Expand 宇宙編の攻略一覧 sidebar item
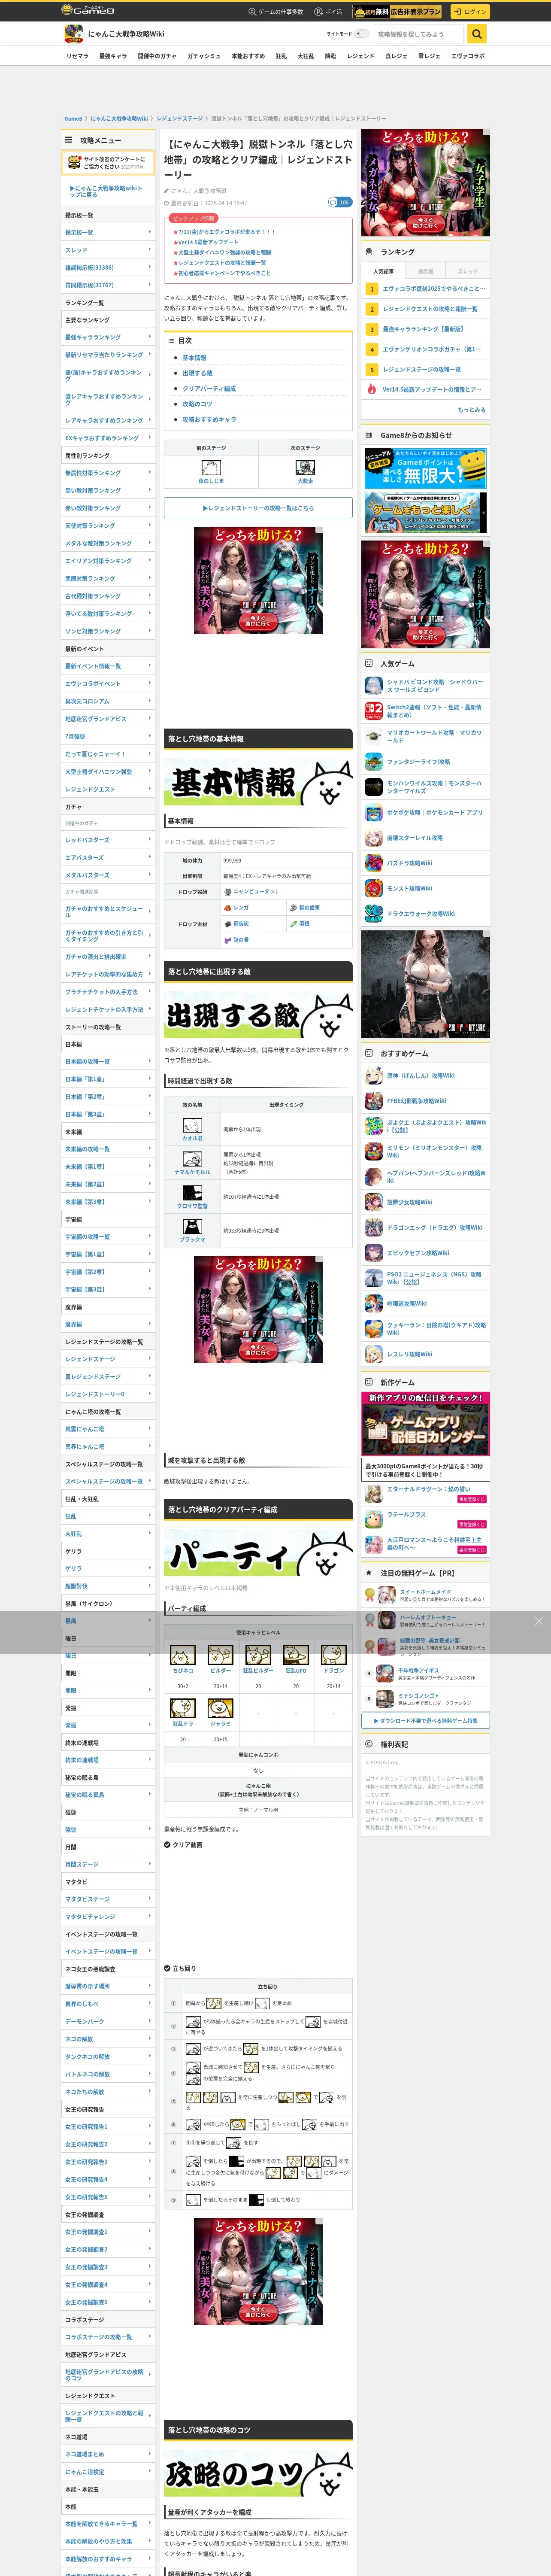This screenshot has width=551, height=2576. (108, 1237)
